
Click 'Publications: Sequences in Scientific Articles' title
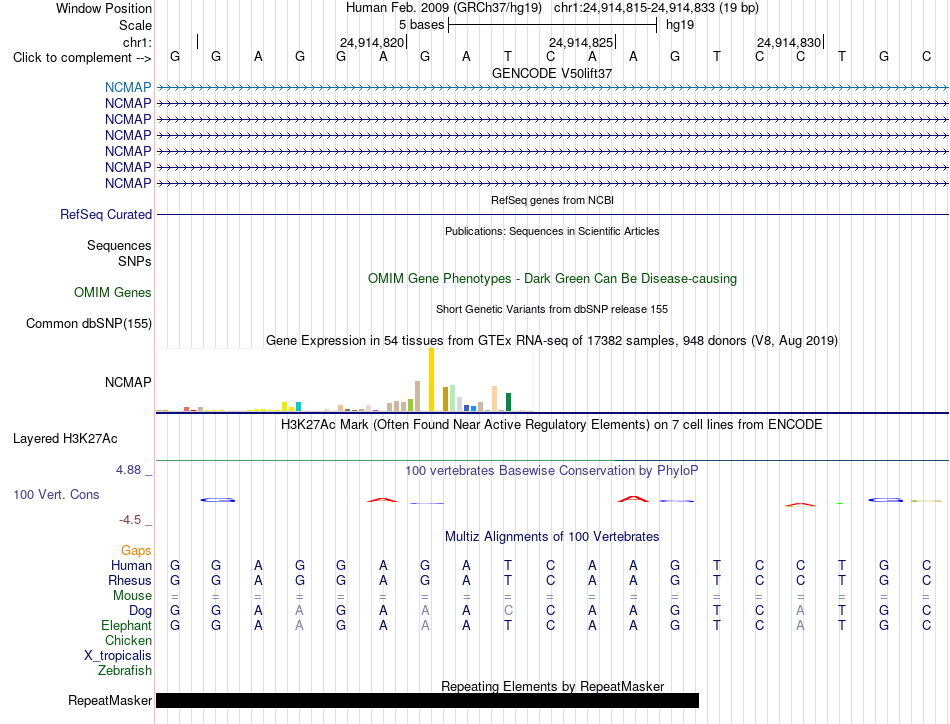click(x=552, y=231)
